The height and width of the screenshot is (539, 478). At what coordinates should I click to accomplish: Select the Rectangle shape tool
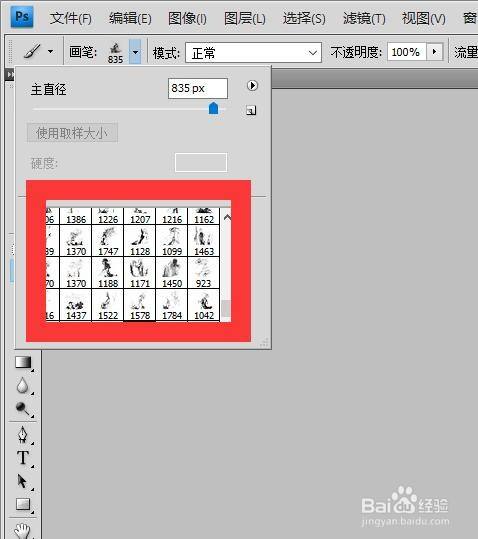23,504
